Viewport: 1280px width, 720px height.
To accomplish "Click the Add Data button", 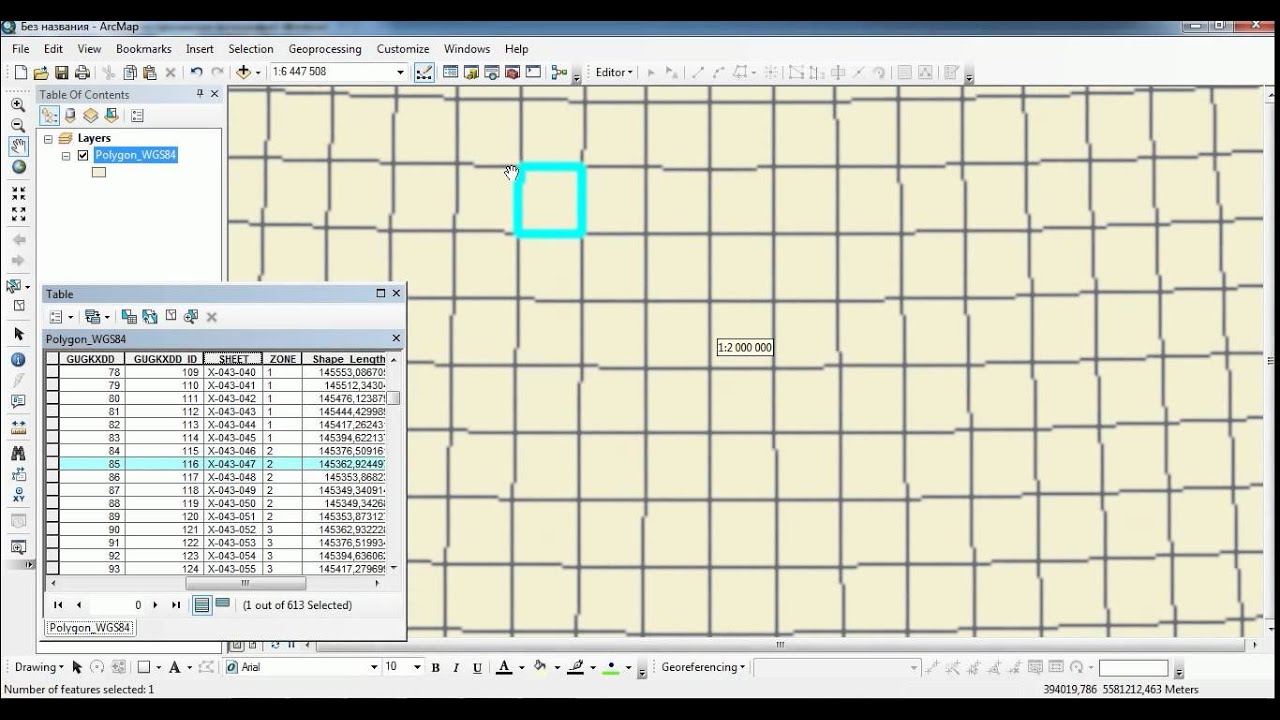I will (243, 72).
